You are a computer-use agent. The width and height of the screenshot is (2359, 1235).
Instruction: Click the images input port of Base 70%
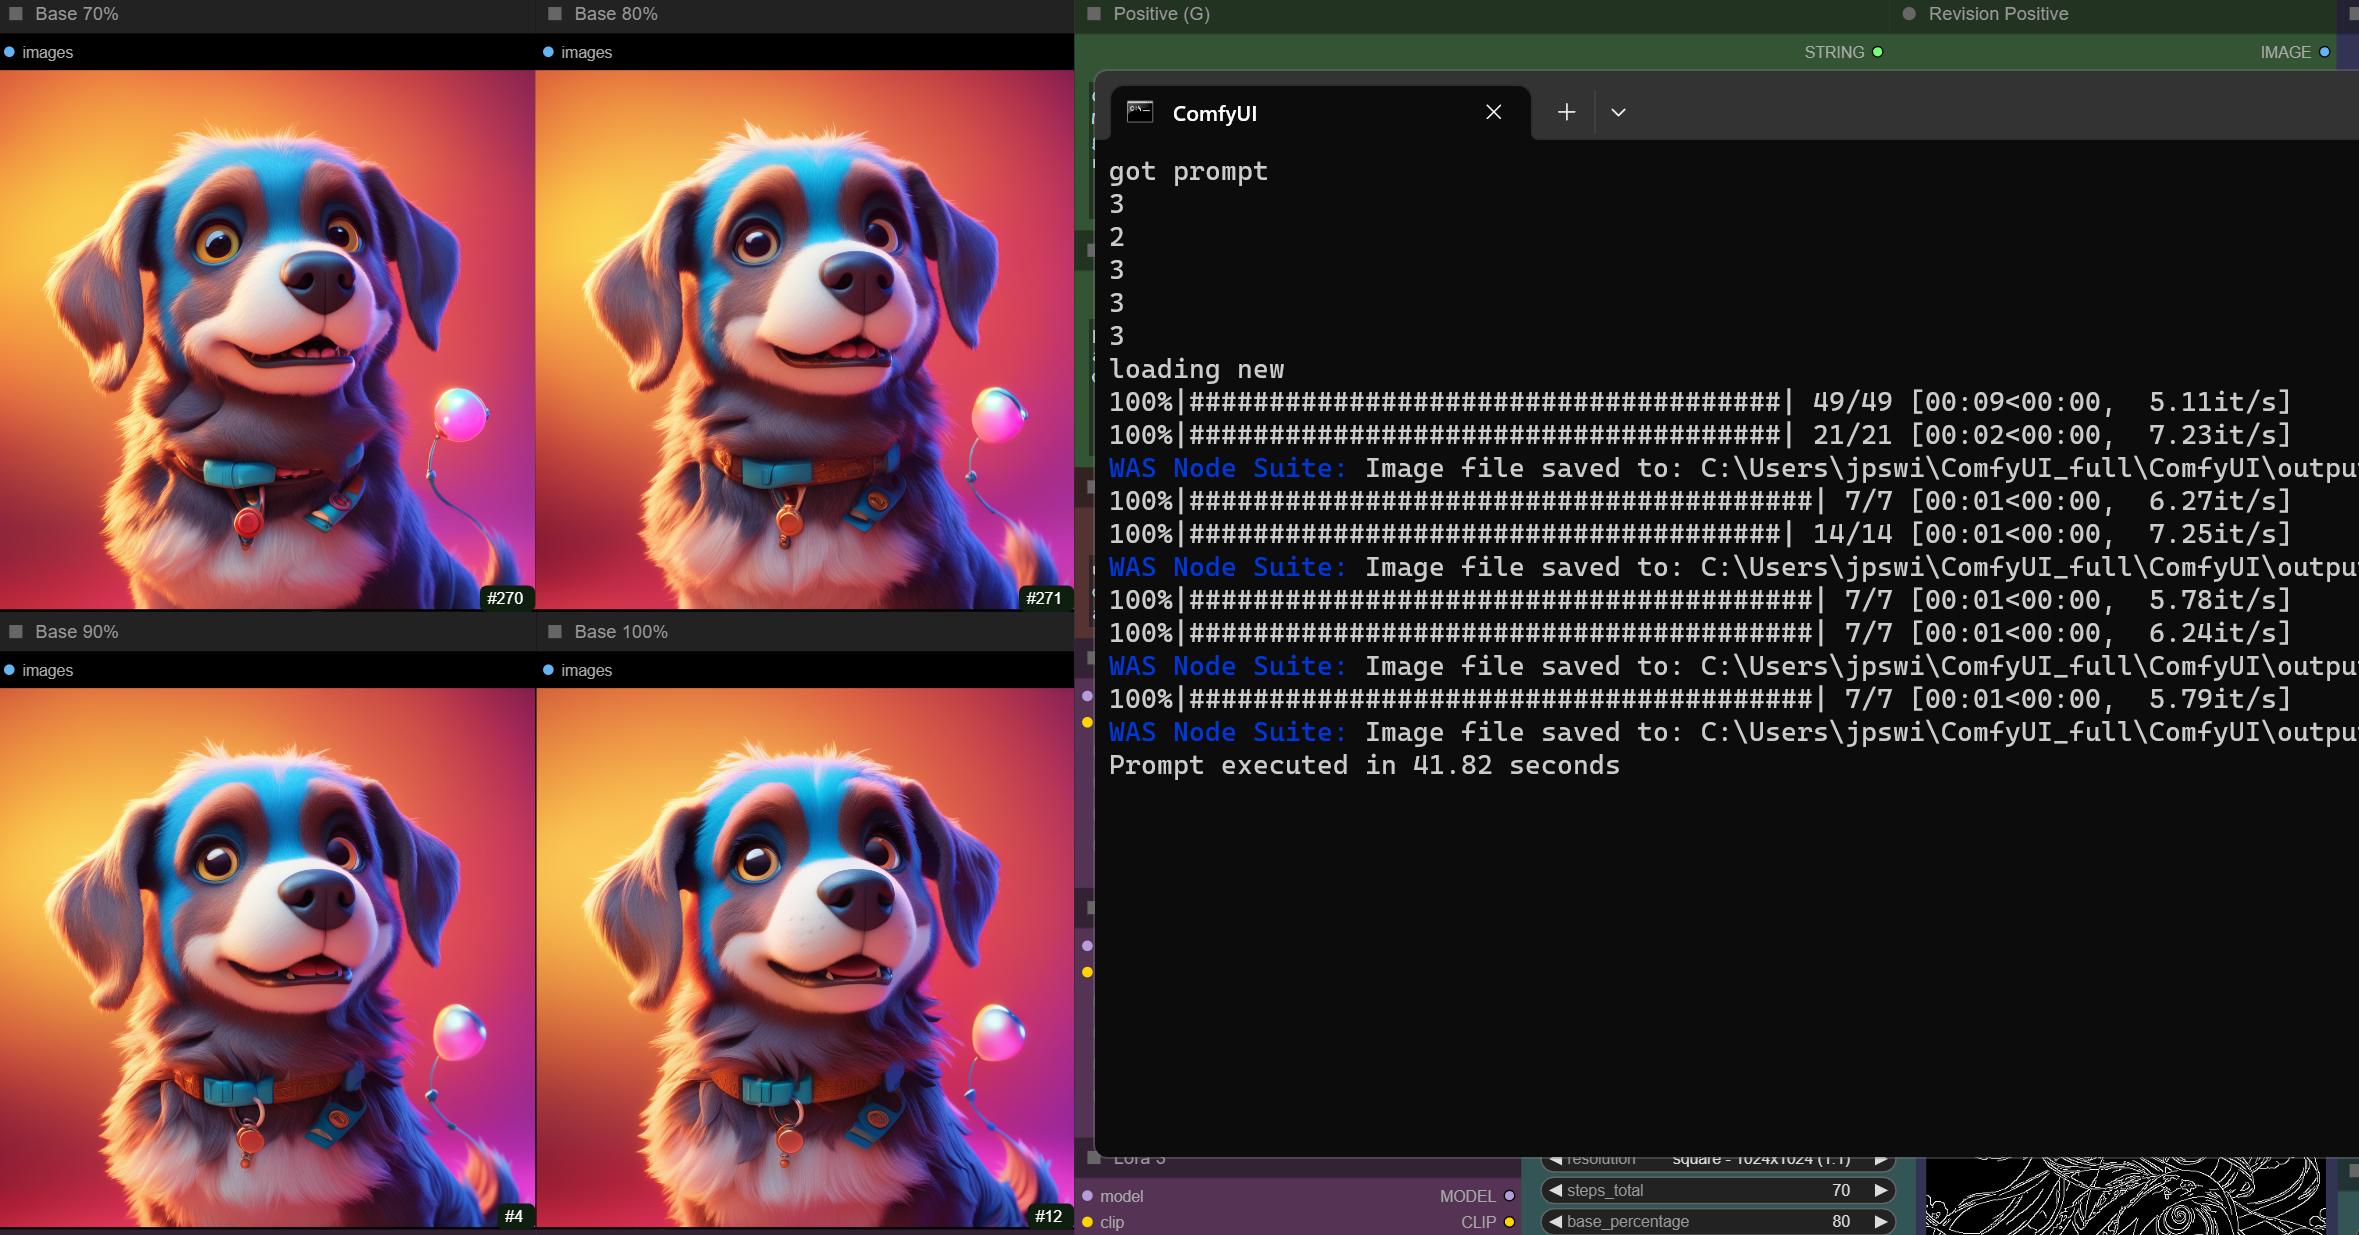[9, 52]
